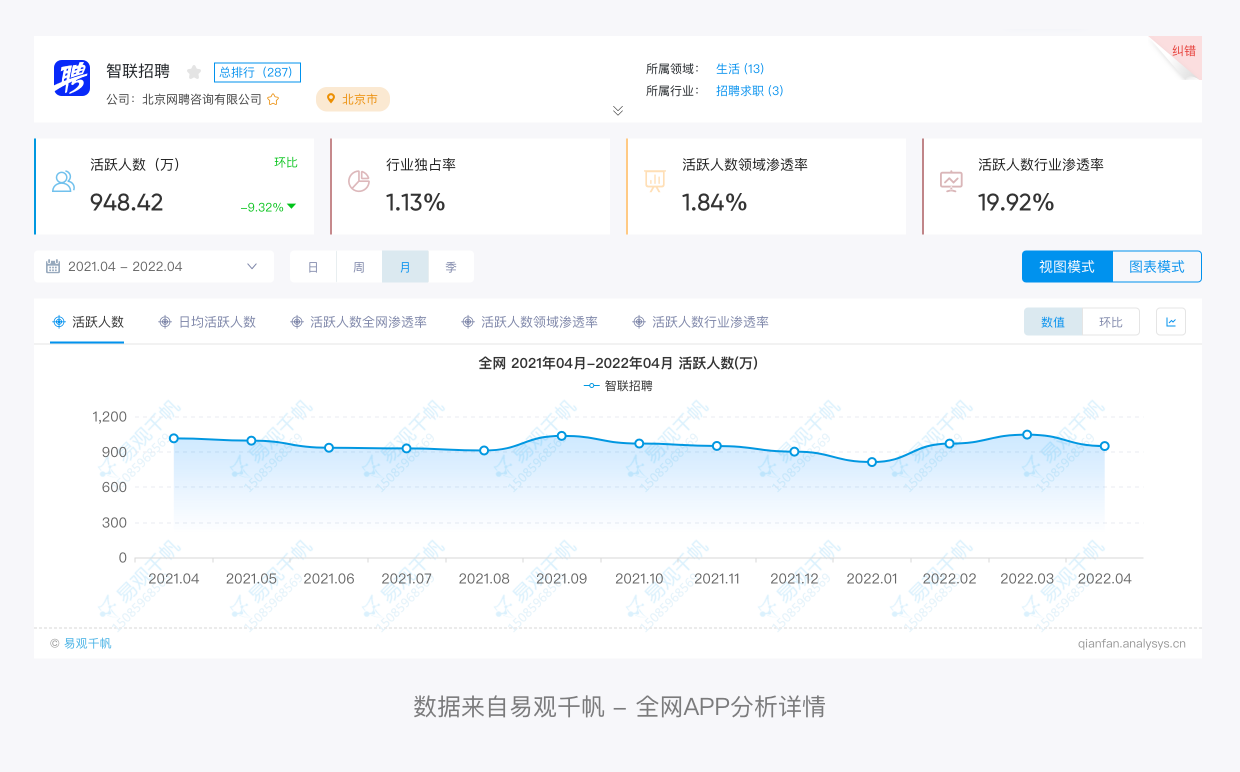Select the 活跃人数 tab

[x=87, y=322]
